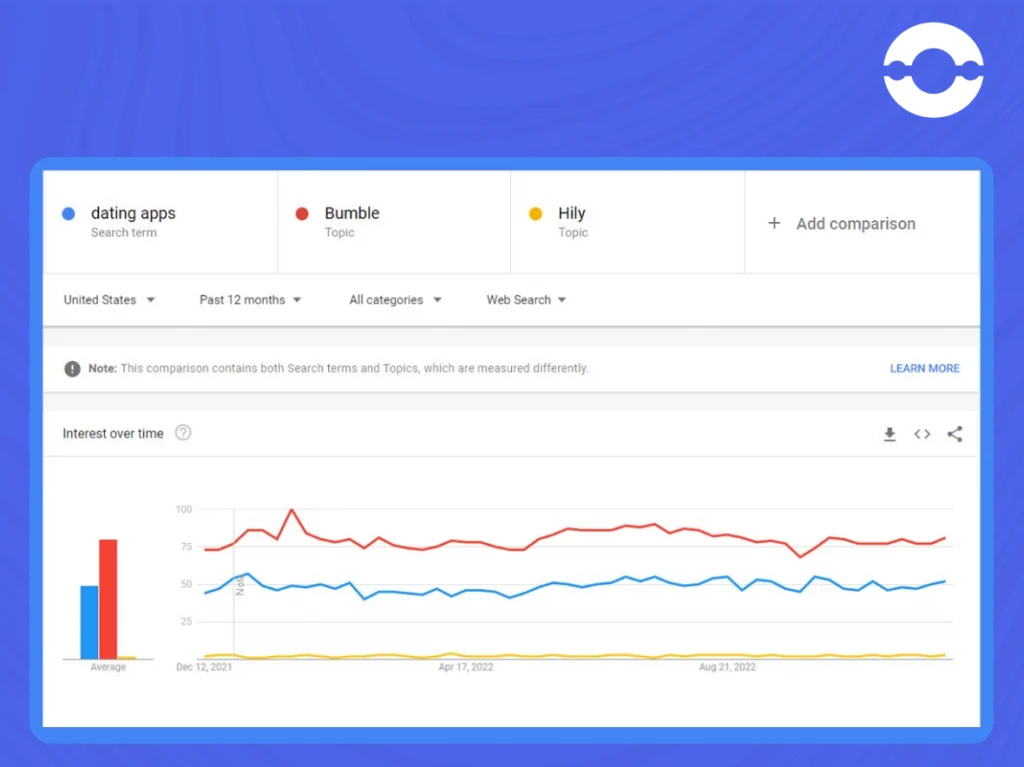This screenshot has height=767, width=1024.
Task: Expand the All categories dropdown
Action: (x=395, y=300)
